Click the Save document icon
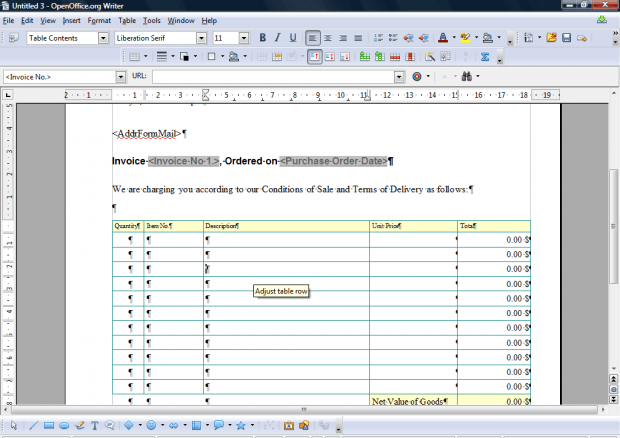The height and width of the screenshot is (438, 620). click(567, 38)
